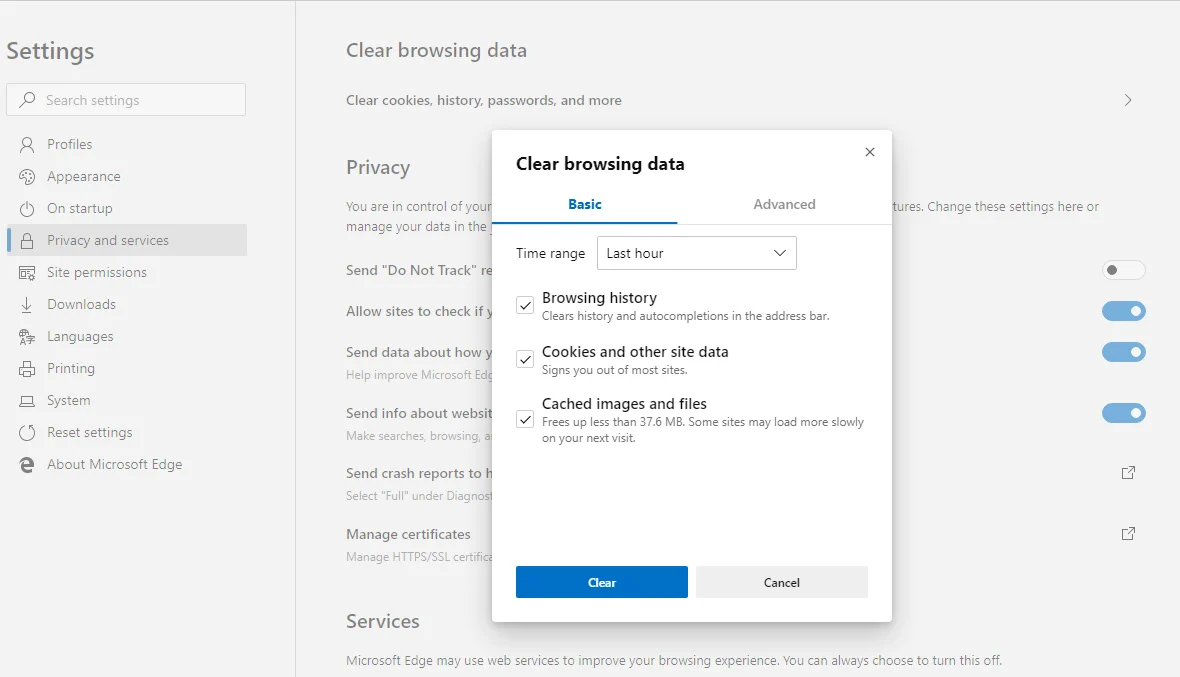The width and height of the screenshot is (1180, 677).
Task: Expand Clear cookies, history, passwords chevron
Action: (1128, 100)
